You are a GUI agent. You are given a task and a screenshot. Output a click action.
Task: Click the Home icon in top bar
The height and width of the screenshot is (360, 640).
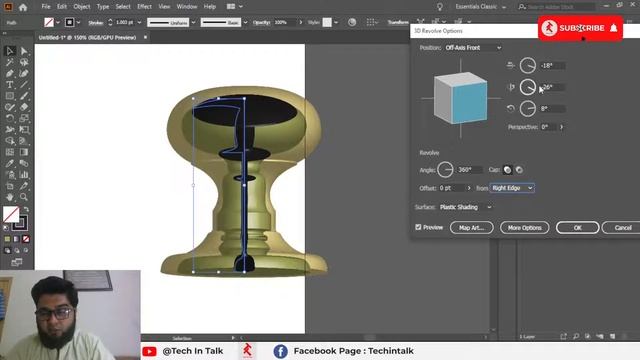23,7
